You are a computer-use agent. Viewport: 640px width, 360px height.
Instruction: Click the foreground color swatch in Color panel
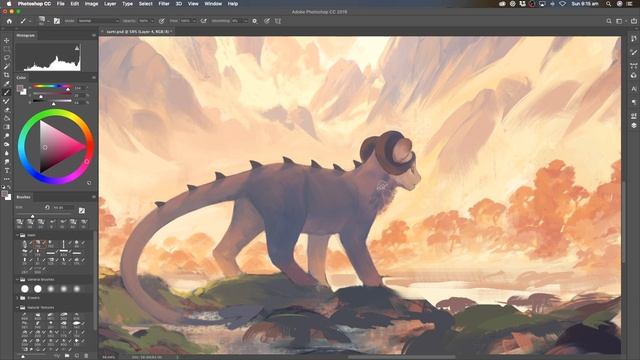click(20, 89)
